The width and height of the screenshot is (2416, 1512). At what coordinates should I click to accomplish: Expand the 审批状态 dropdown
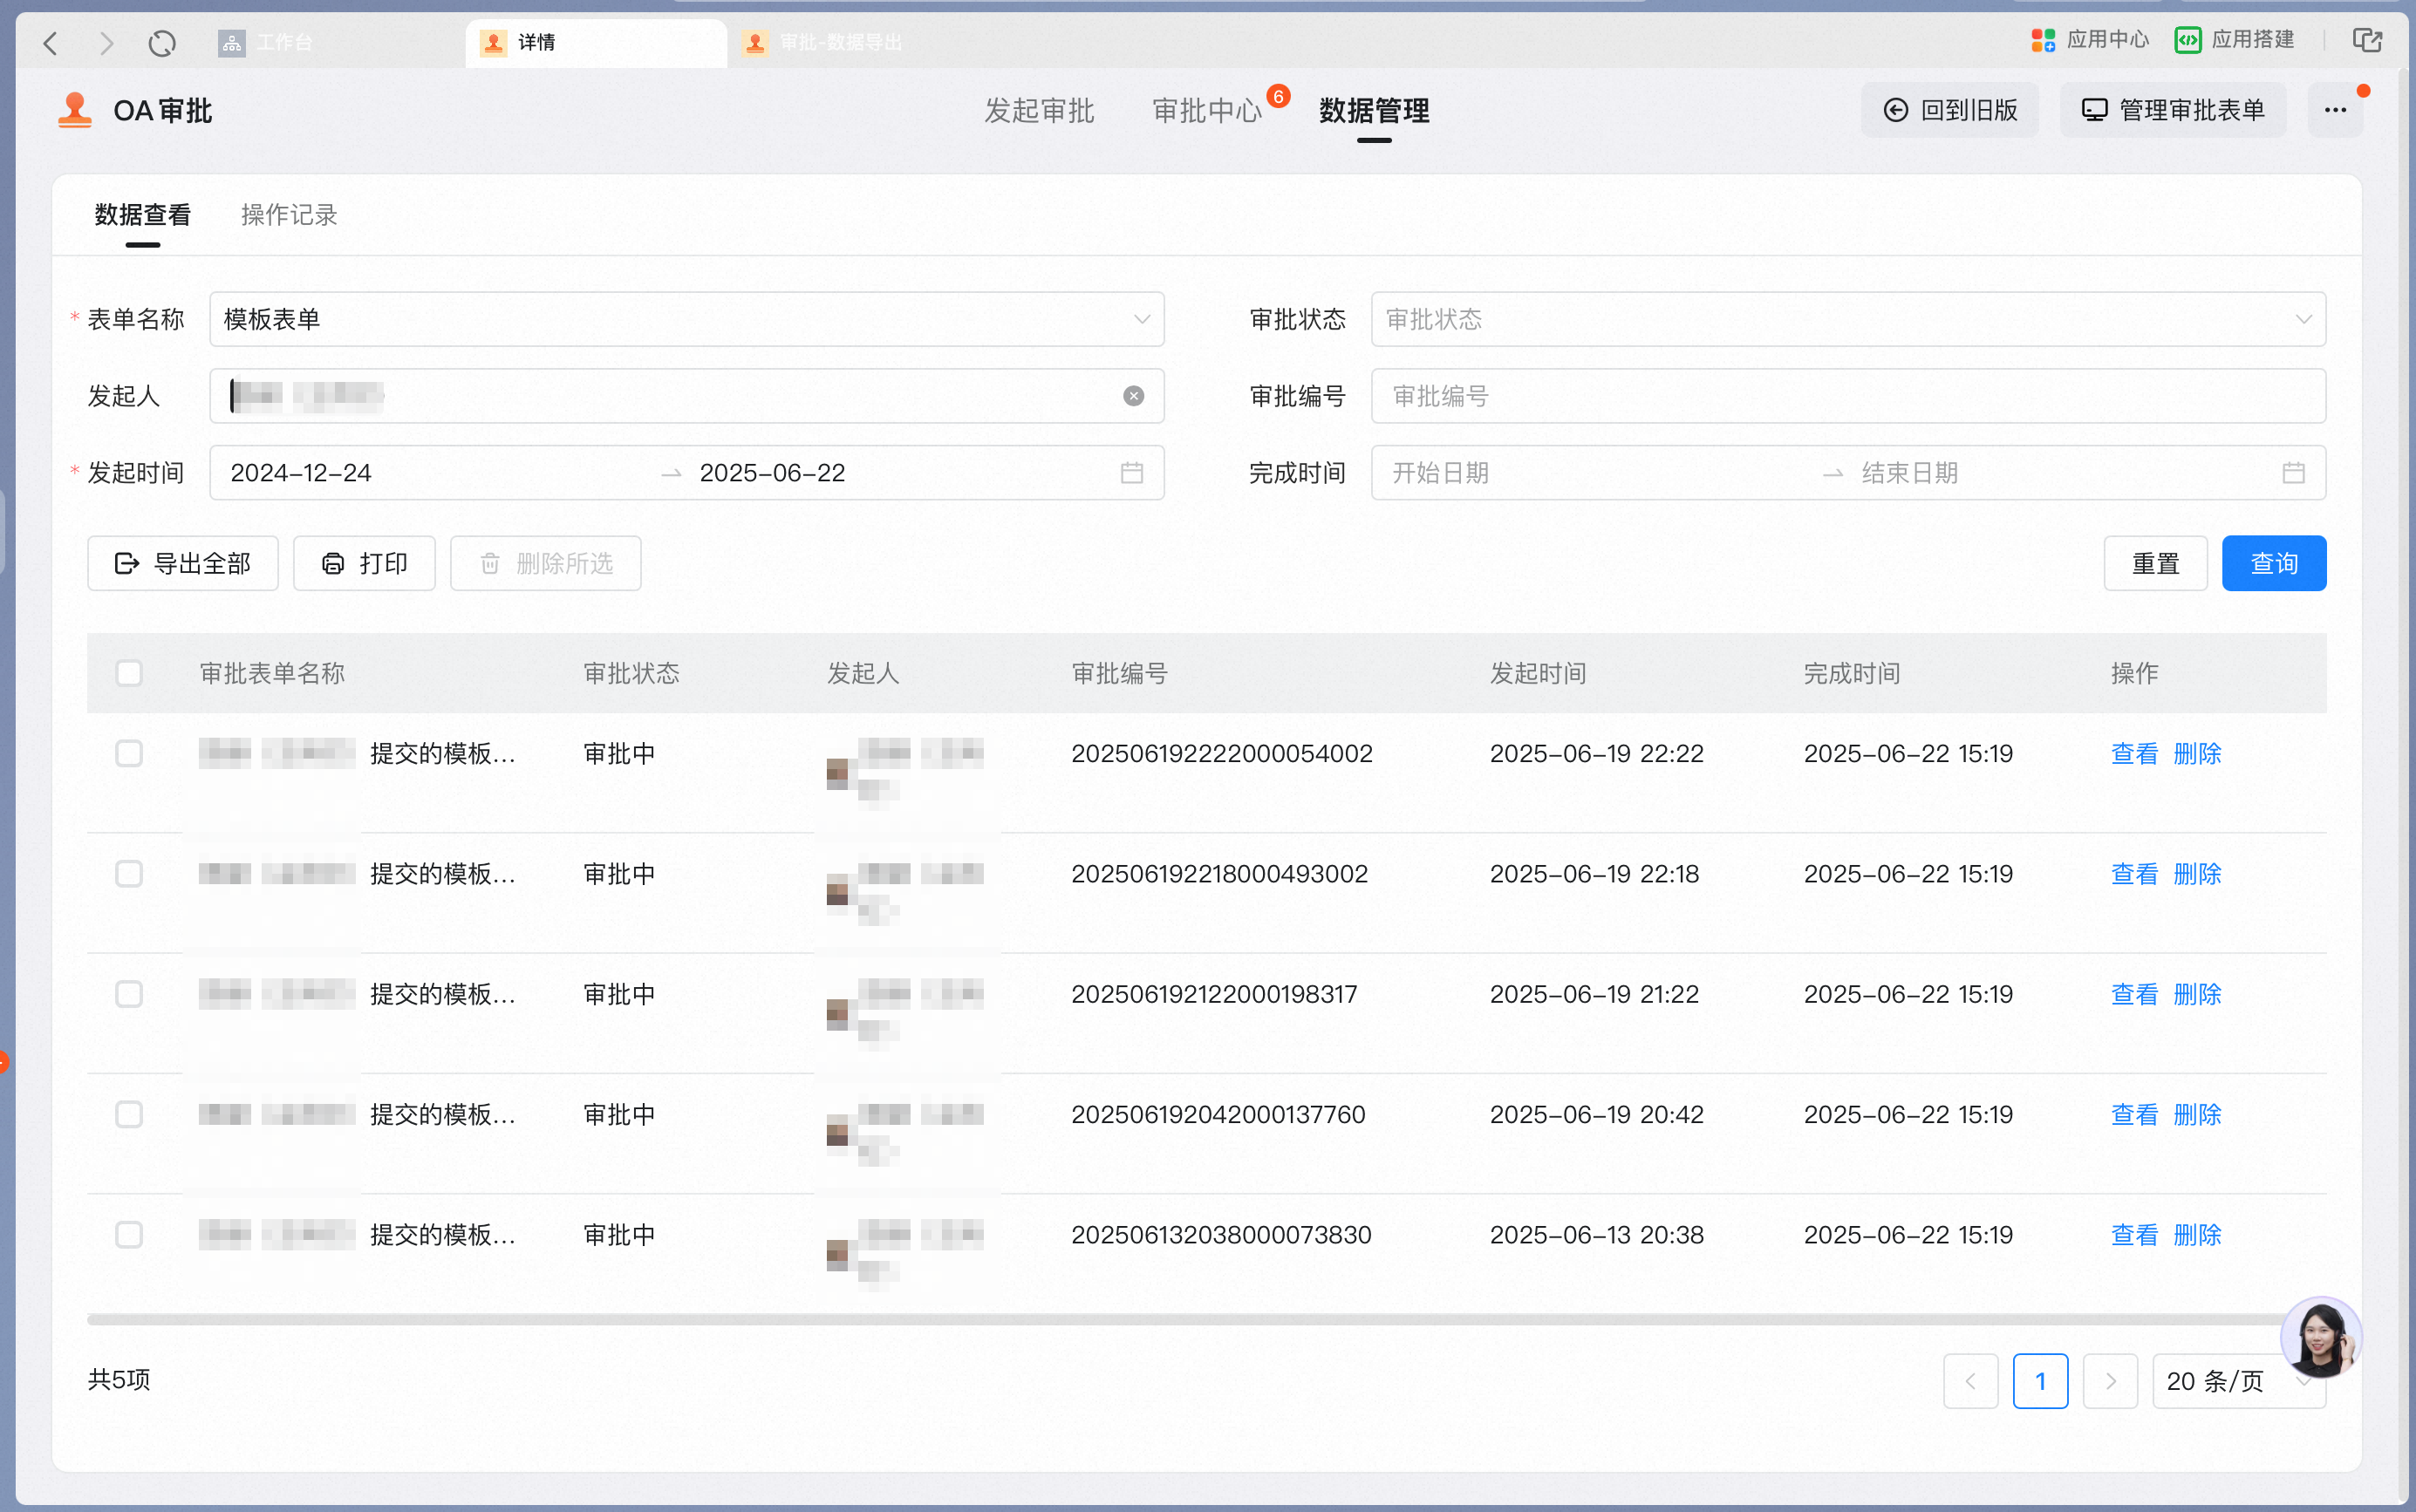(1848, 319)
